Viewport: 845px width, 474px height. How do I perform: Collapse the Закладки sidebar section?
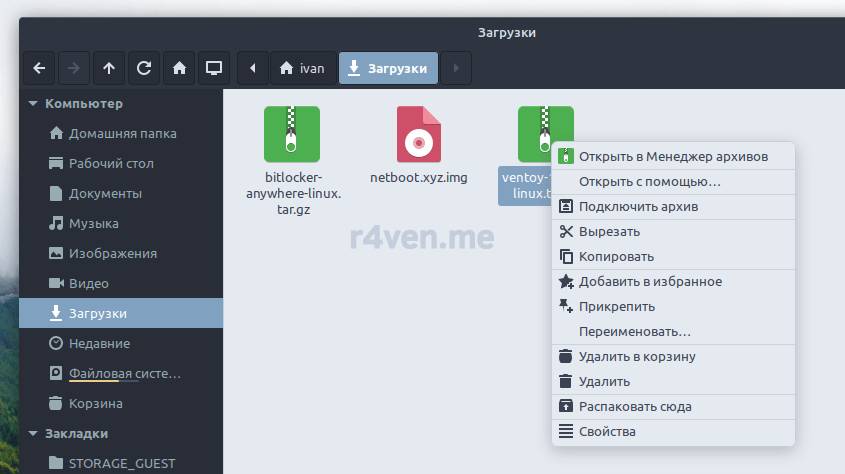[33, 434]
